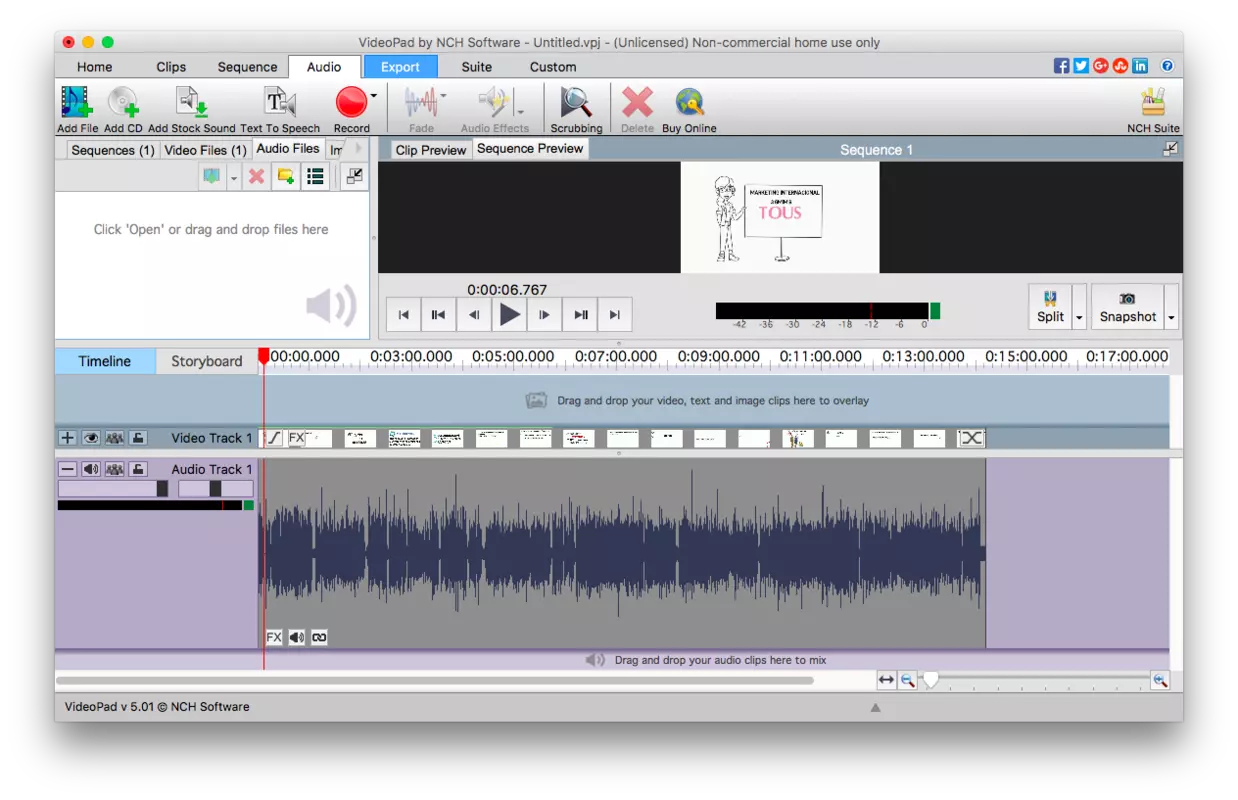Open the Home ribbon tab
Viewport: 1238px width, 800px height.
(95, 67)
